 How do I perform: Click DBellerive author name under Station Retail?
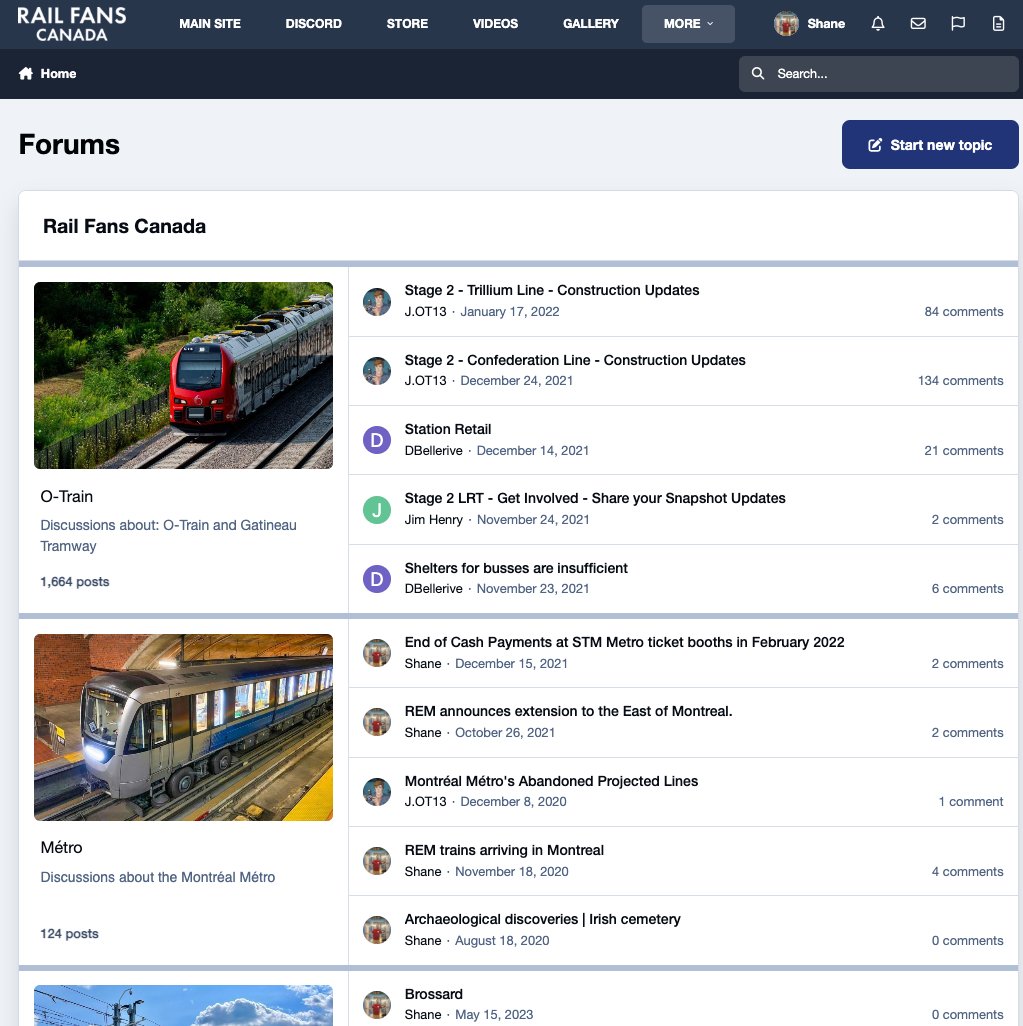coord(433,451)
